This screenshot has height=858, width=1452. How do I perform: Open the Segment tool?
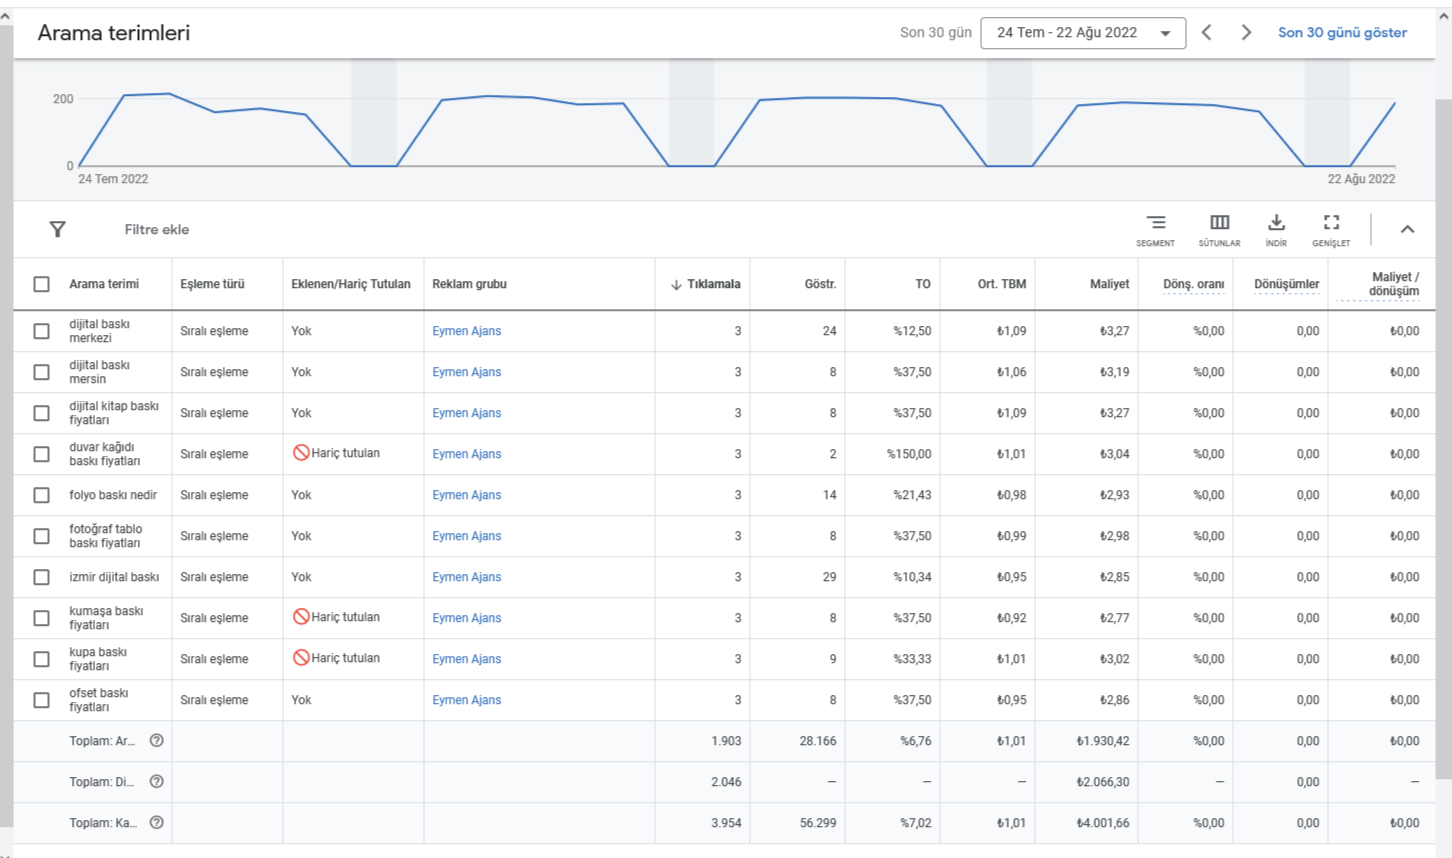click(x=1155, y=230)
